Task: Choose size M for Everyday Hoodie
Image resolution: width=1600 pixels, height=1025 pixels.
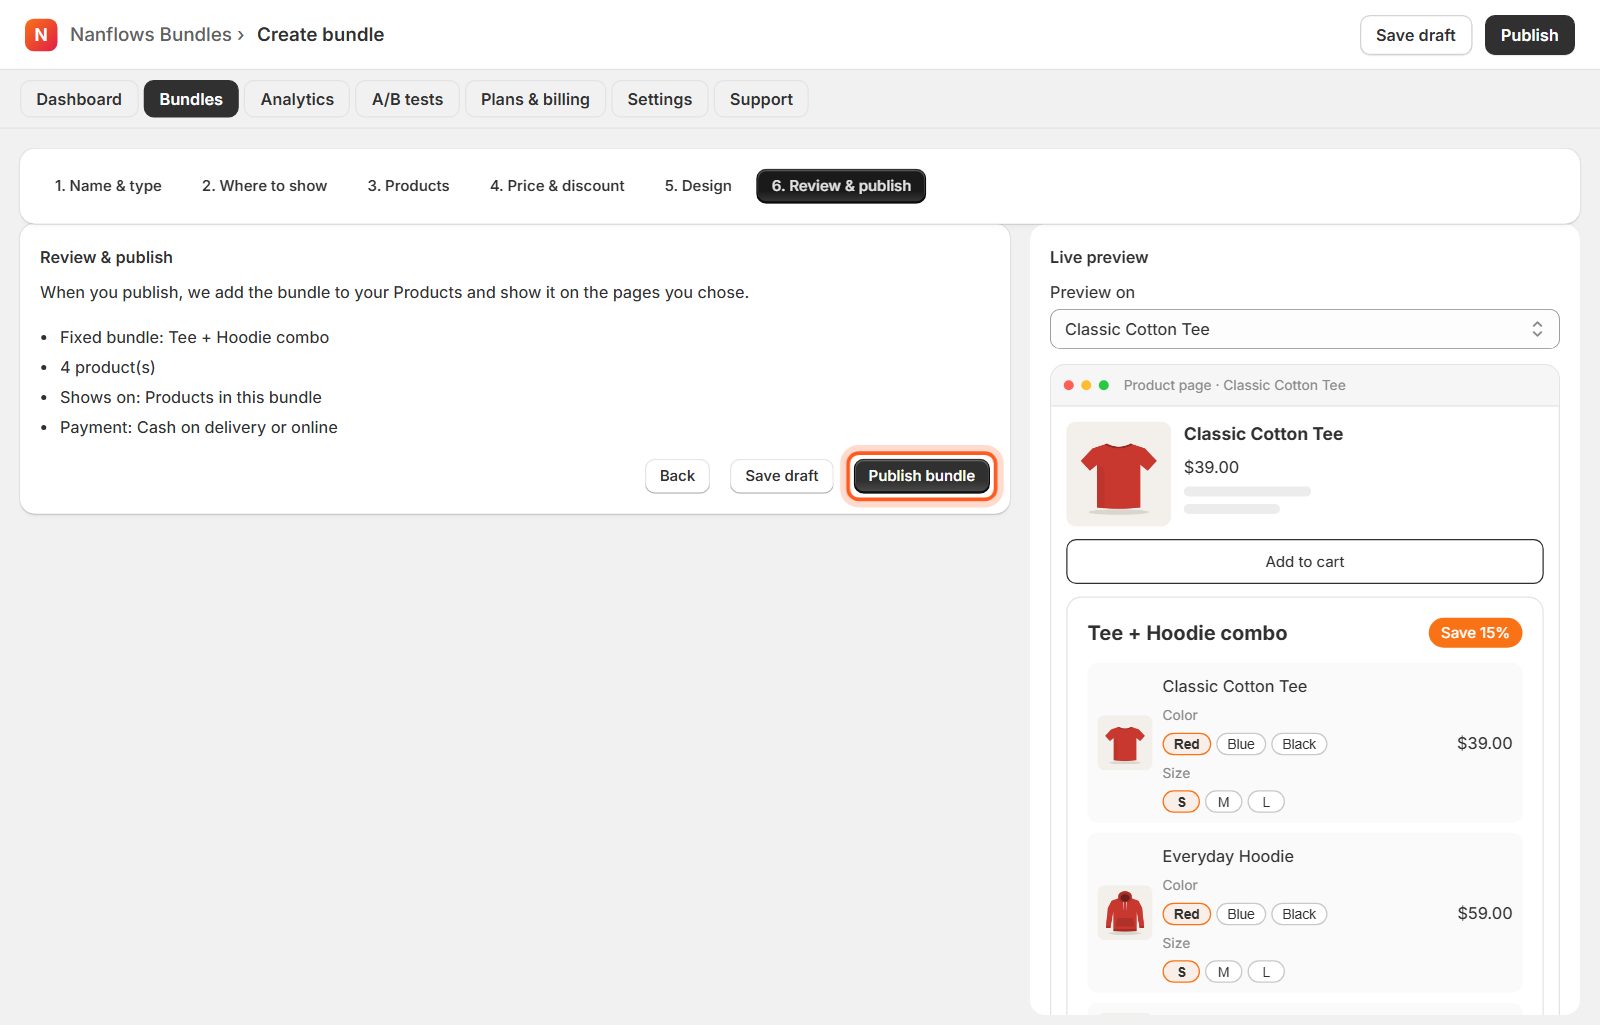Action: pos(1224,972)
